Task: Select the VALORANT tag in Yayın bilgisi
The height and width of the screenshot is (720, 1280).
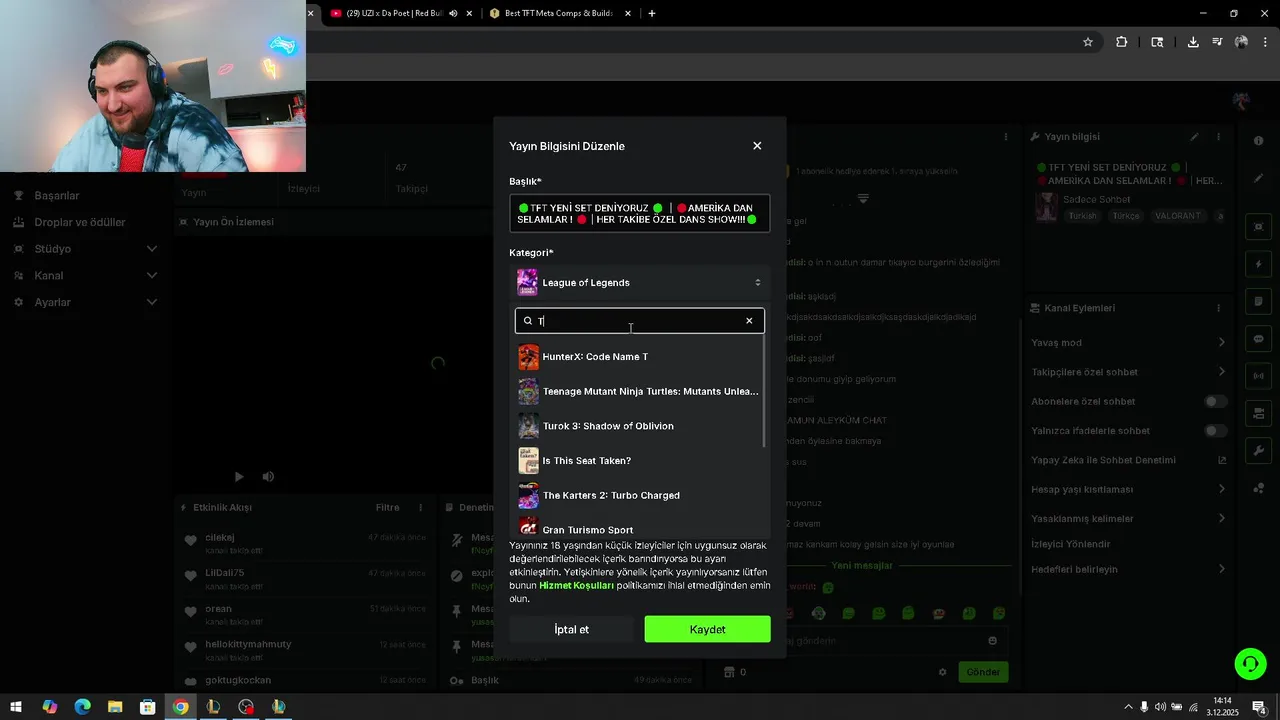Action: click(1178, 216)
